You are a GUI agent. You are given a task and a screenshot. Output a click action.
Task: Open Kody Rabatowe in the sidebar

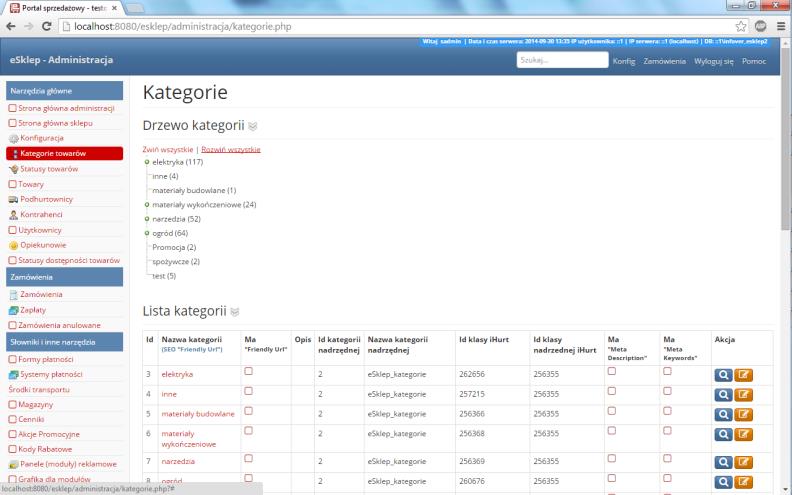click(x=45, y=449)
